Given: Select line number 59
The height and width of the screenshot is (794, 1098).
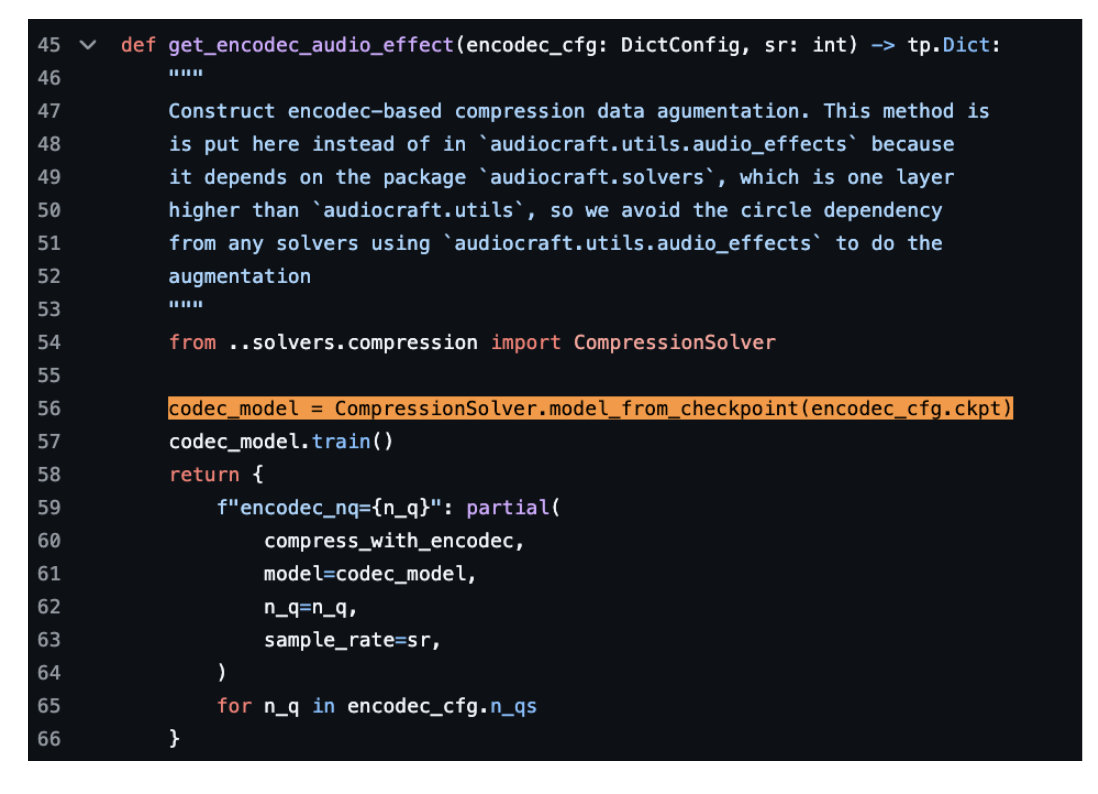Looking at the screenshot, I should coord(49,508).
